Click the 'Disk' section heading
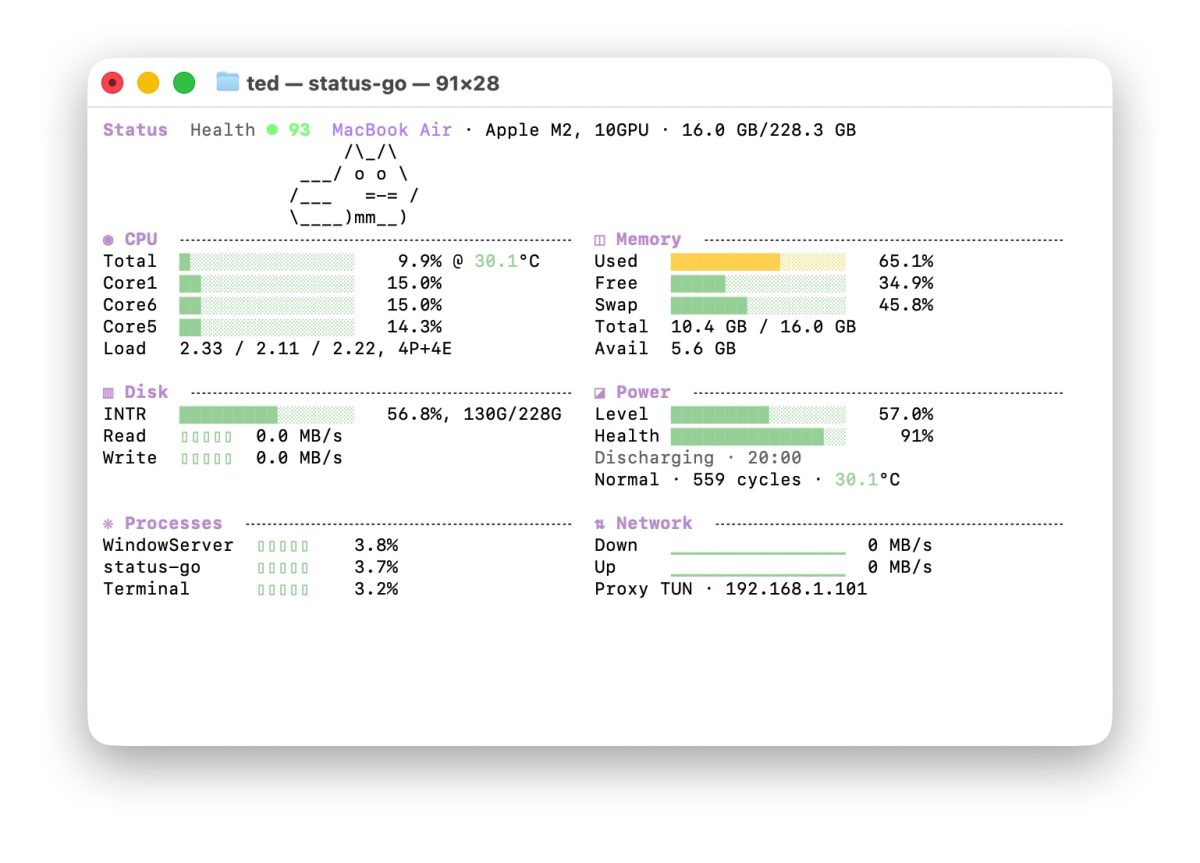 point(146,392)
